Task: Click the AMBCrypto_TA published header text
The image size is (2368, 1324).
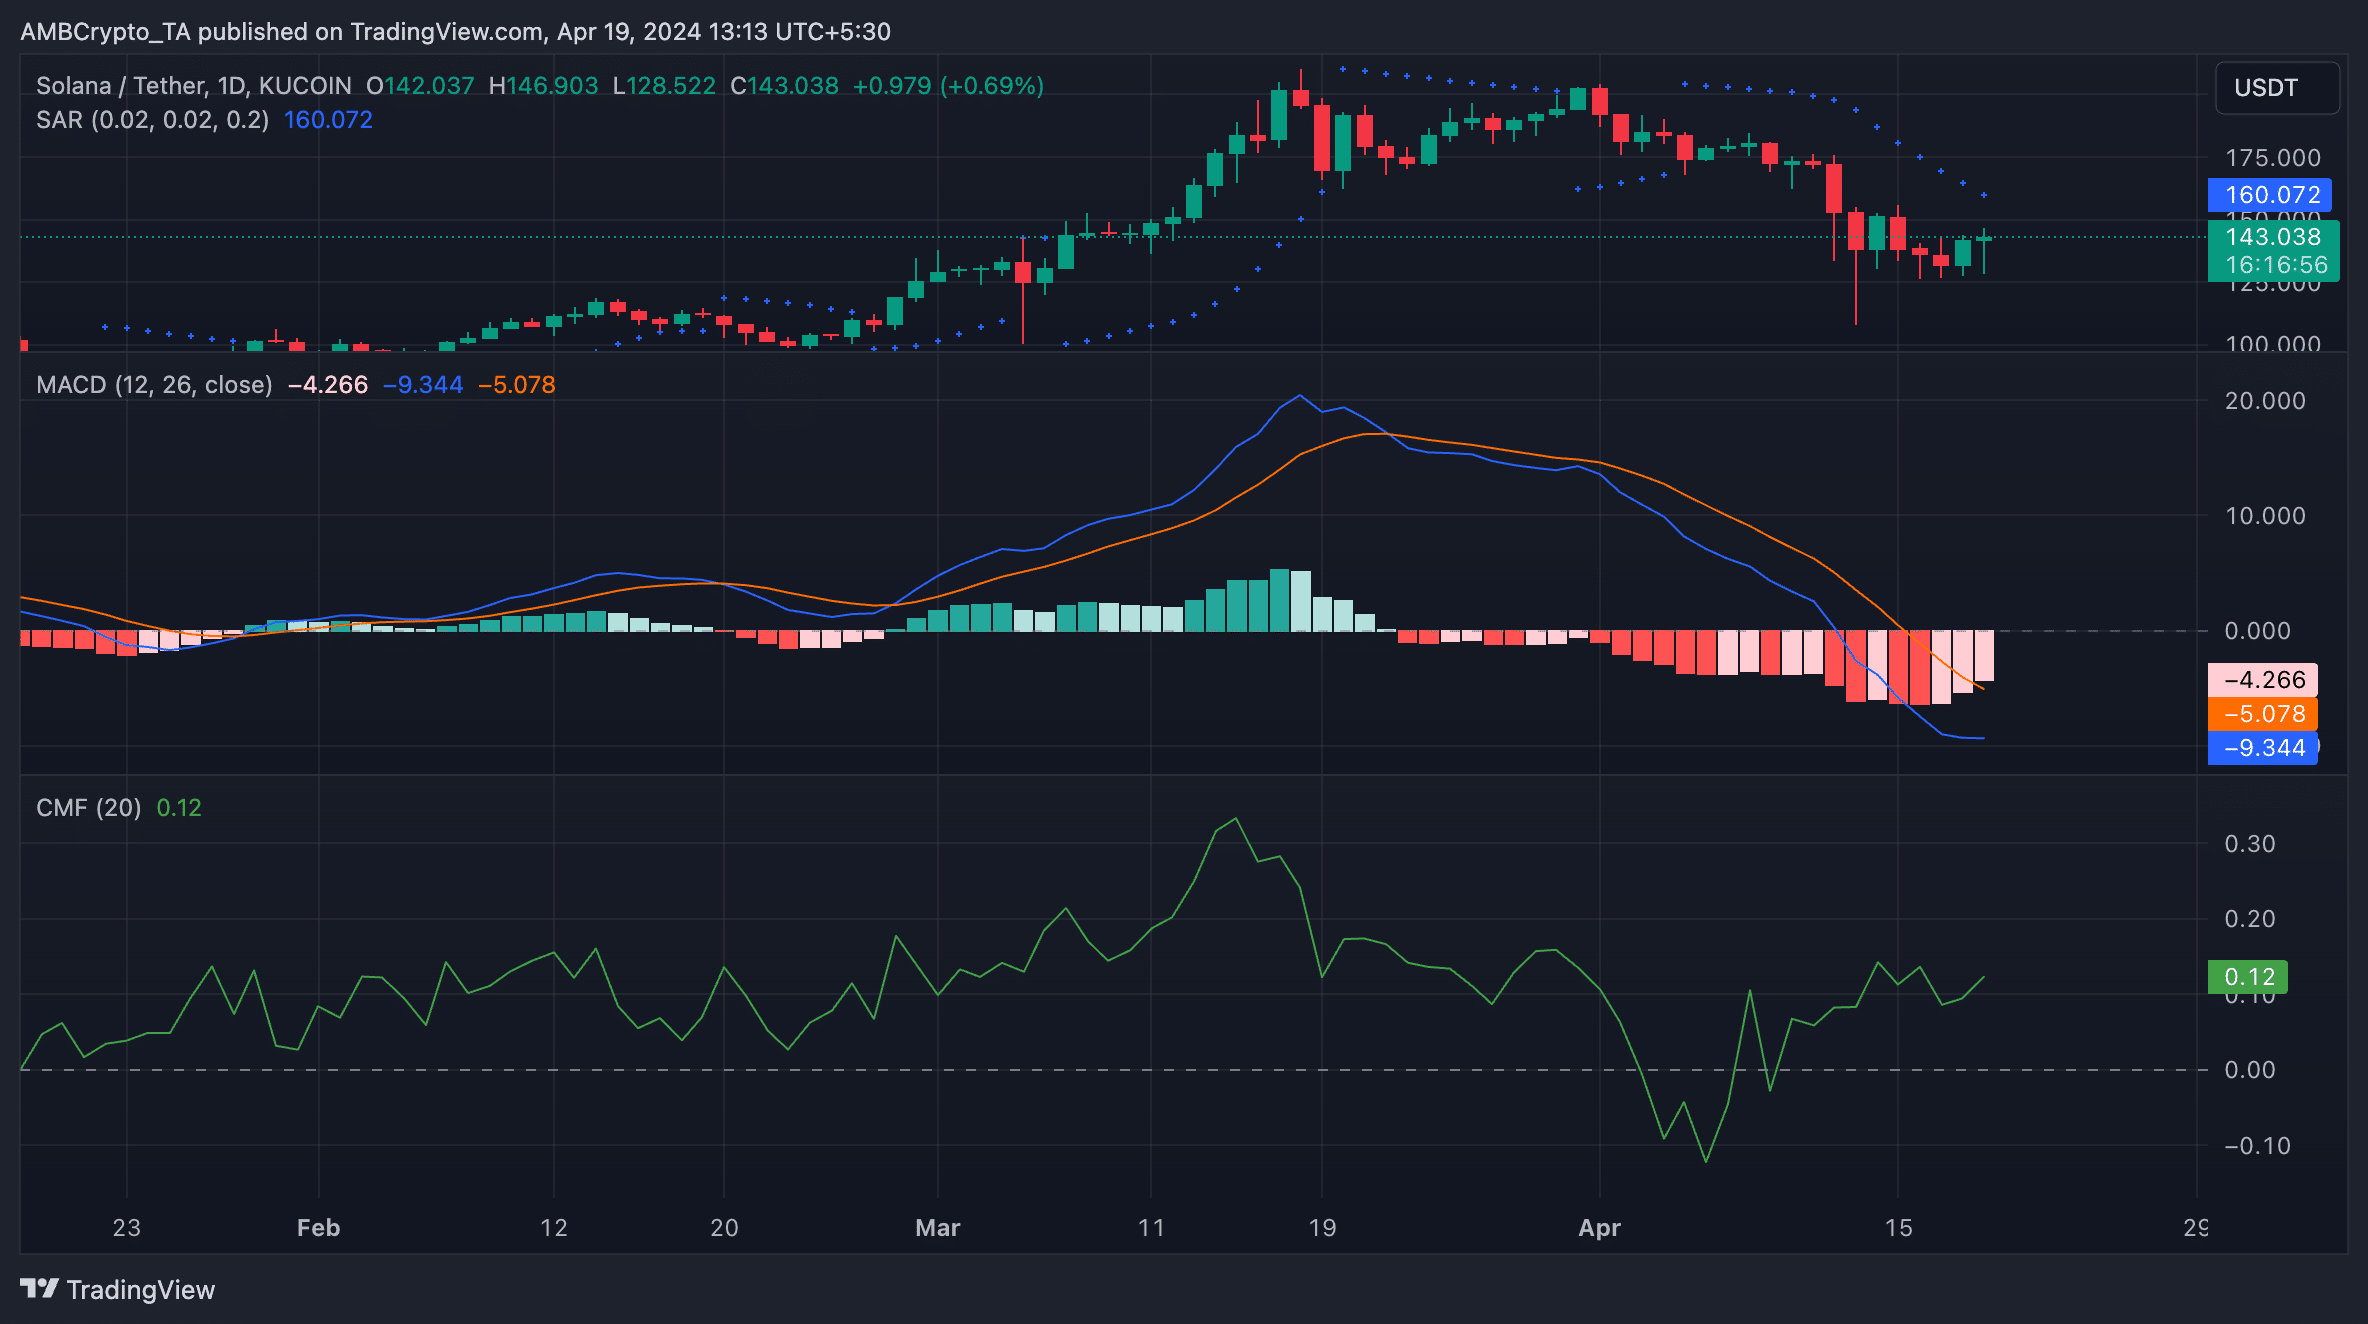Action: pyautogui.click(x=456, y=32)
